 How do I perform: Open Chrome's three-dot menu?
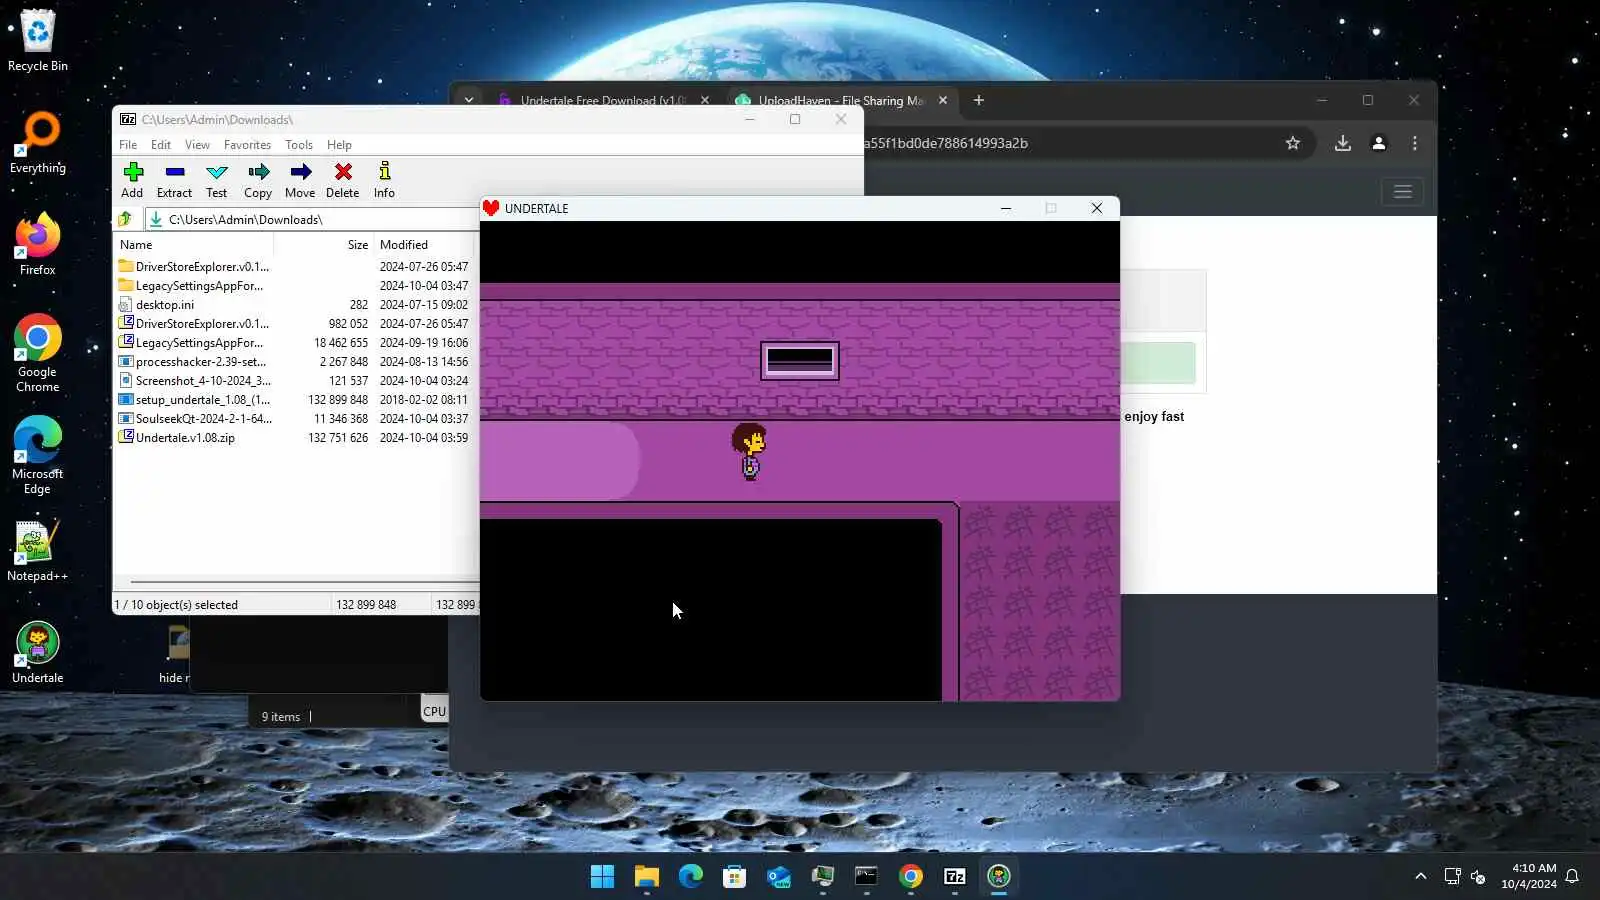point(1415,143)
